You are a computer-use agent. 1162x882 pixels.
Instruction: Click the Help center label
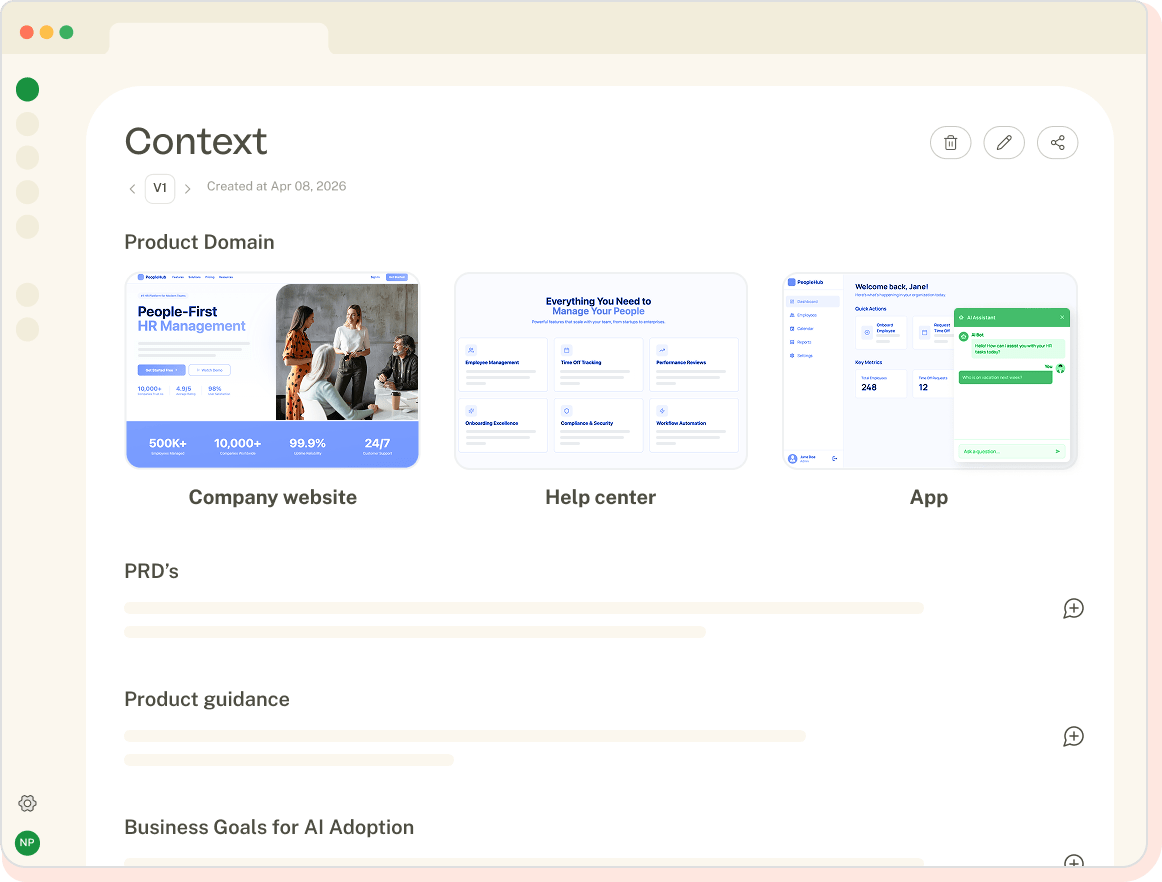coord(600,497)
